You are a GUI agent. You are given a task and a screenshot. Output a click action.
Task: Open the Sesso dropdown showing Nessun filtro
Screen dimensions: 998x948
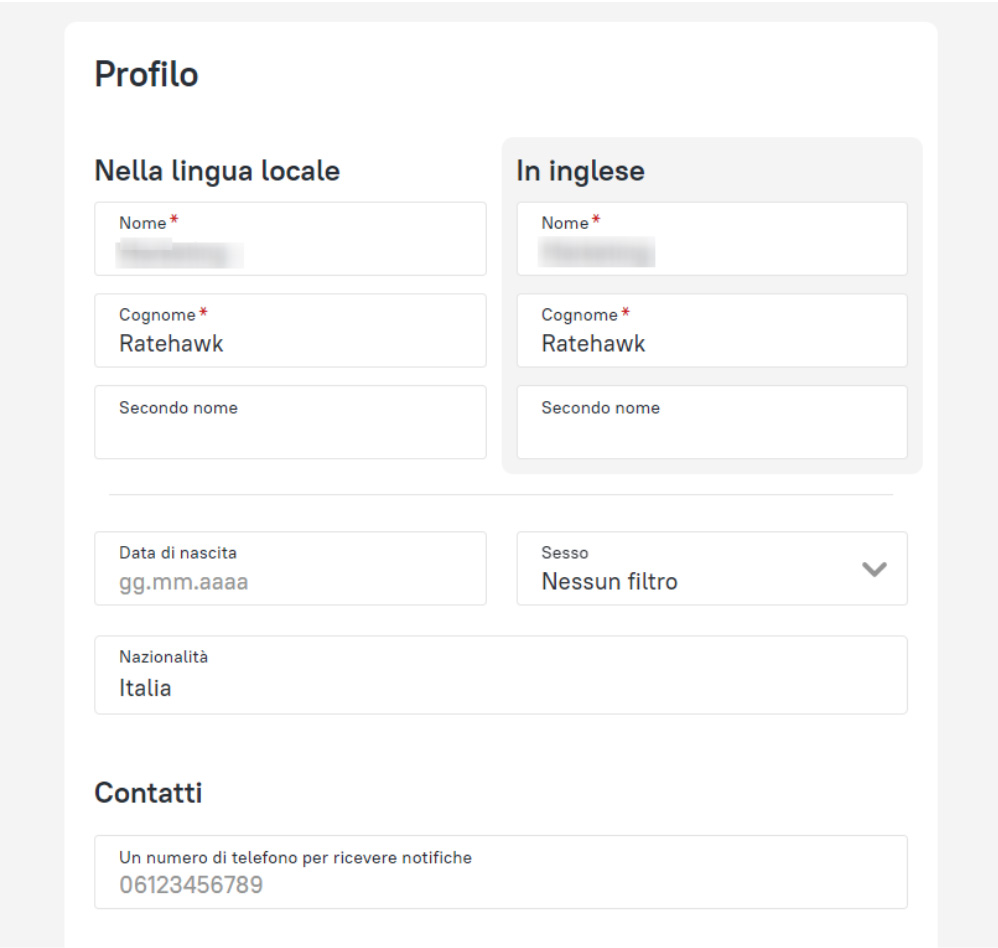pyautogui.click(x=700, y=569)
